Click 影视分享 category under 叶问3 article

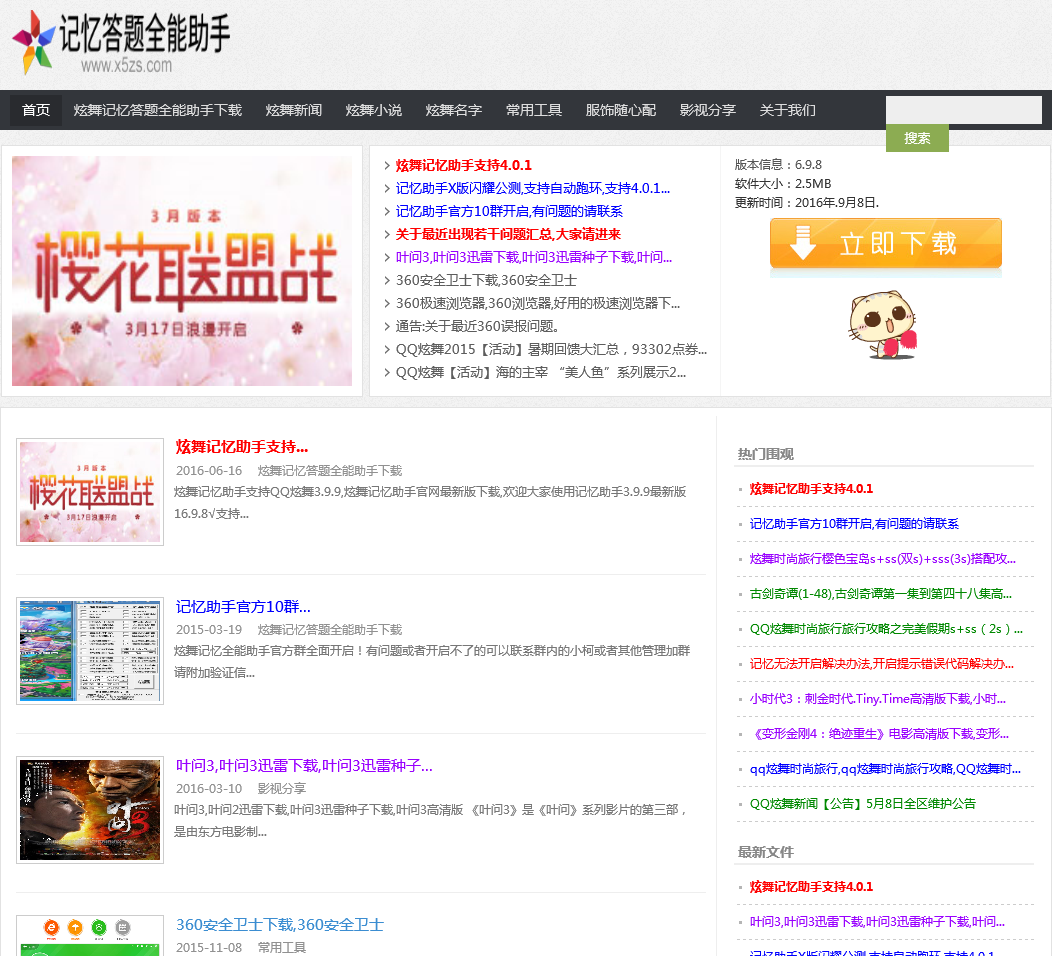pyautogui.click(x=282, y=788)
